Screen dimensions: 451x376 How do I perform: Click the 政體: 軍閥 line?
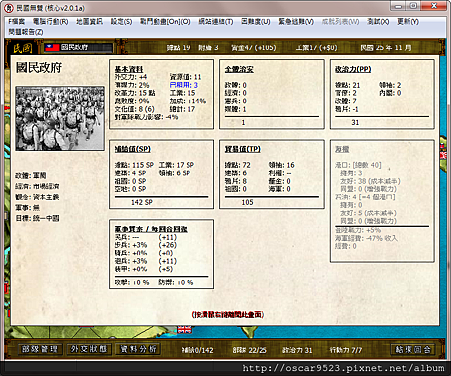pos(31,176)
